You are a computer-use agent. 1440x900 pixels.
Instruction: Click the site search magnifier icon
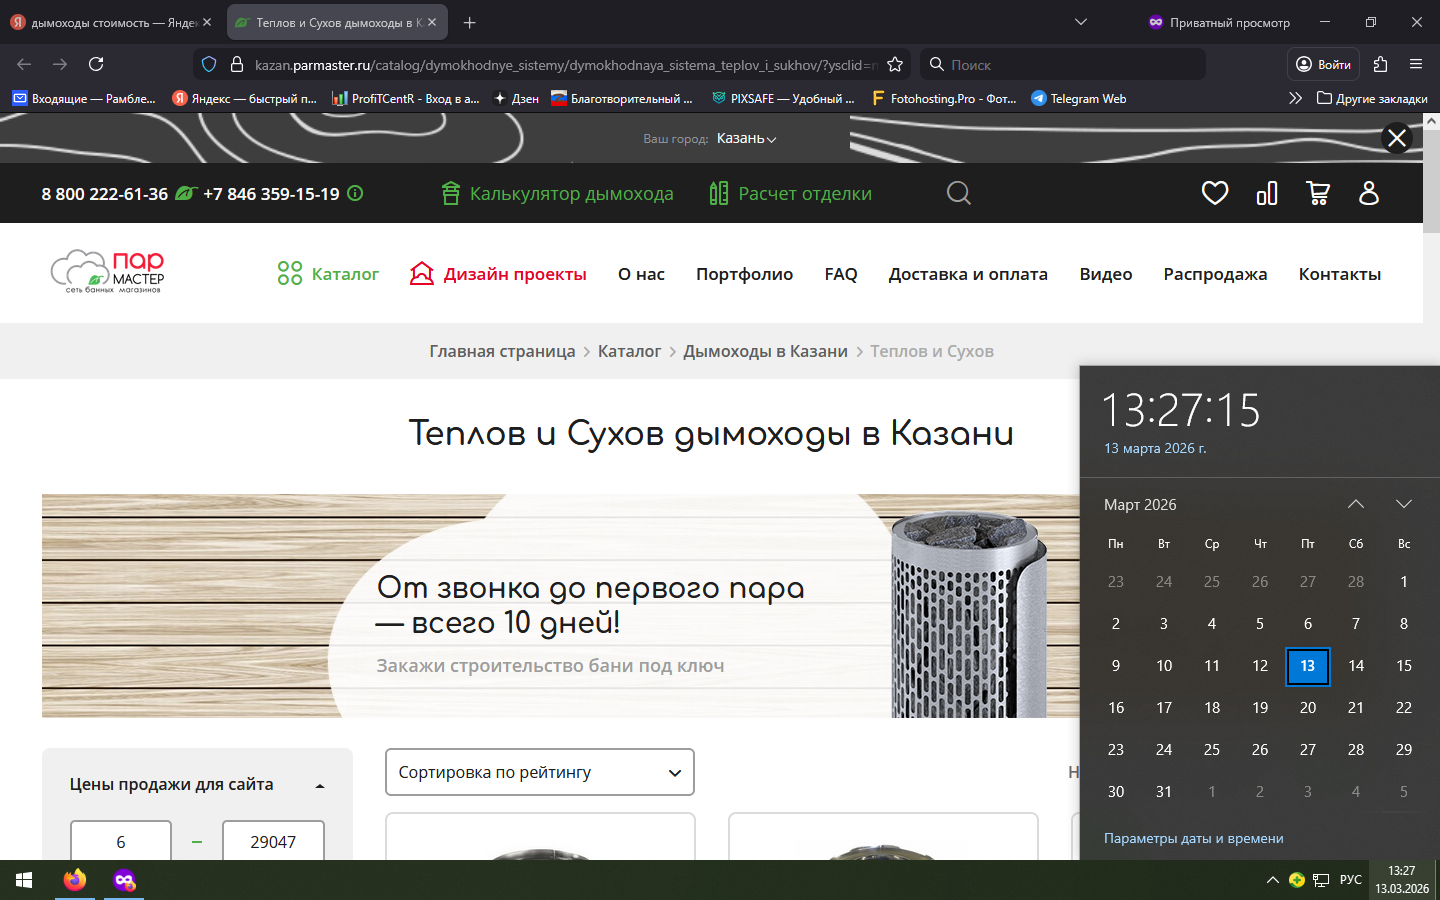tap(958, 193)
